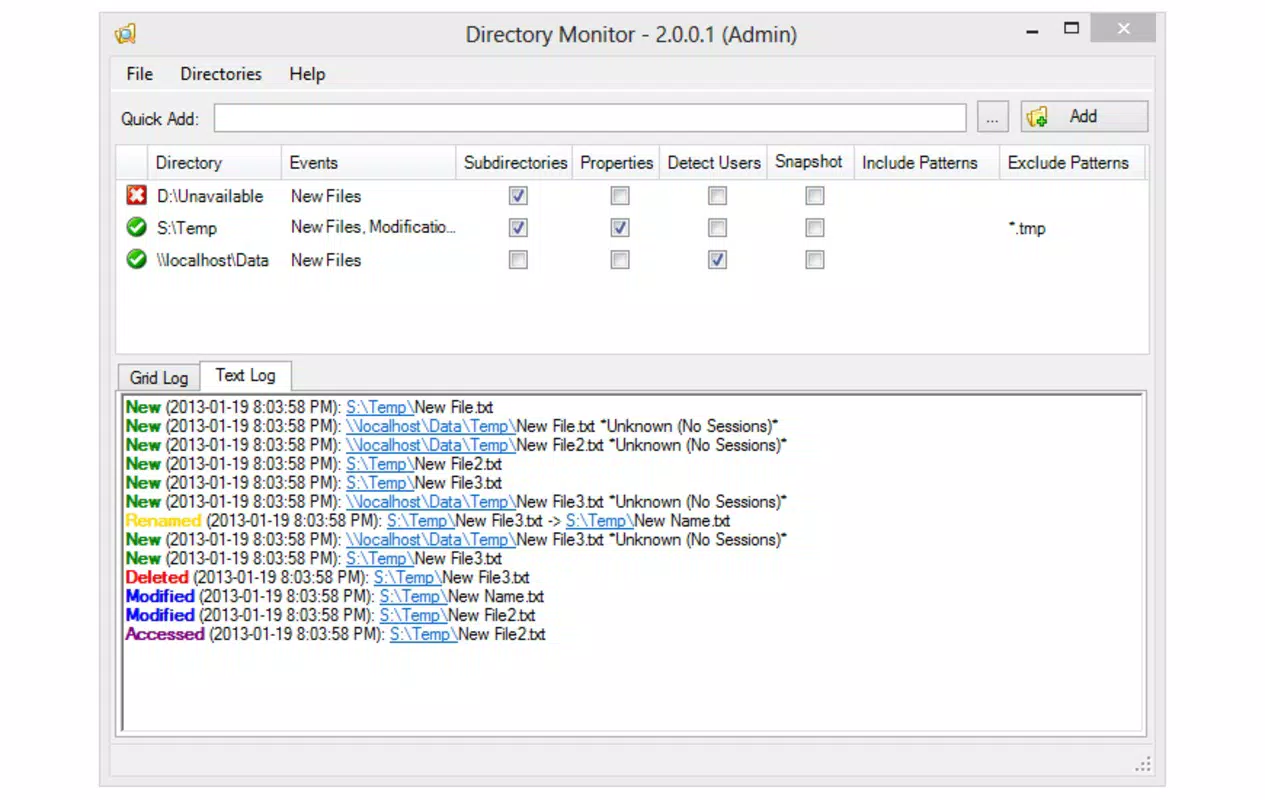This screenshot has height=800, width=1265.
Task: Click the Exclude Patterns column header
Action: point(1072,163)
